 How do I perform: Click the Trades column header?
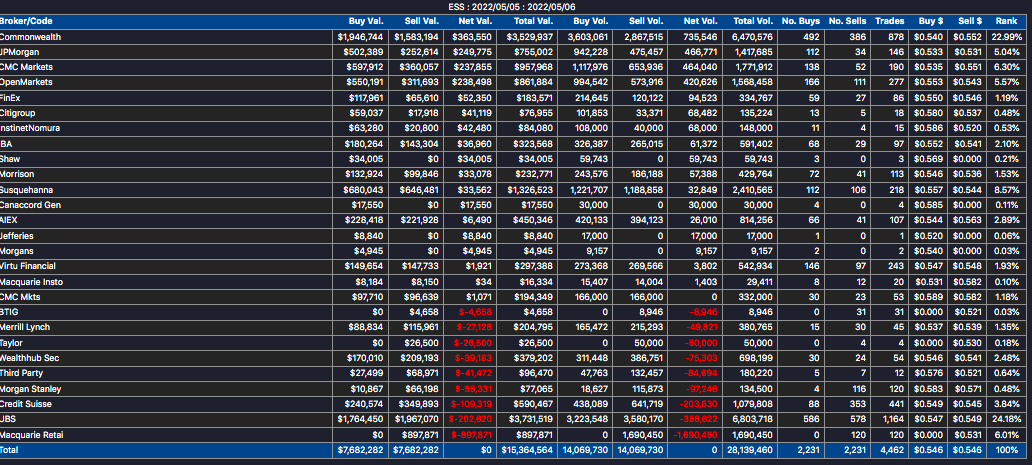889,21
